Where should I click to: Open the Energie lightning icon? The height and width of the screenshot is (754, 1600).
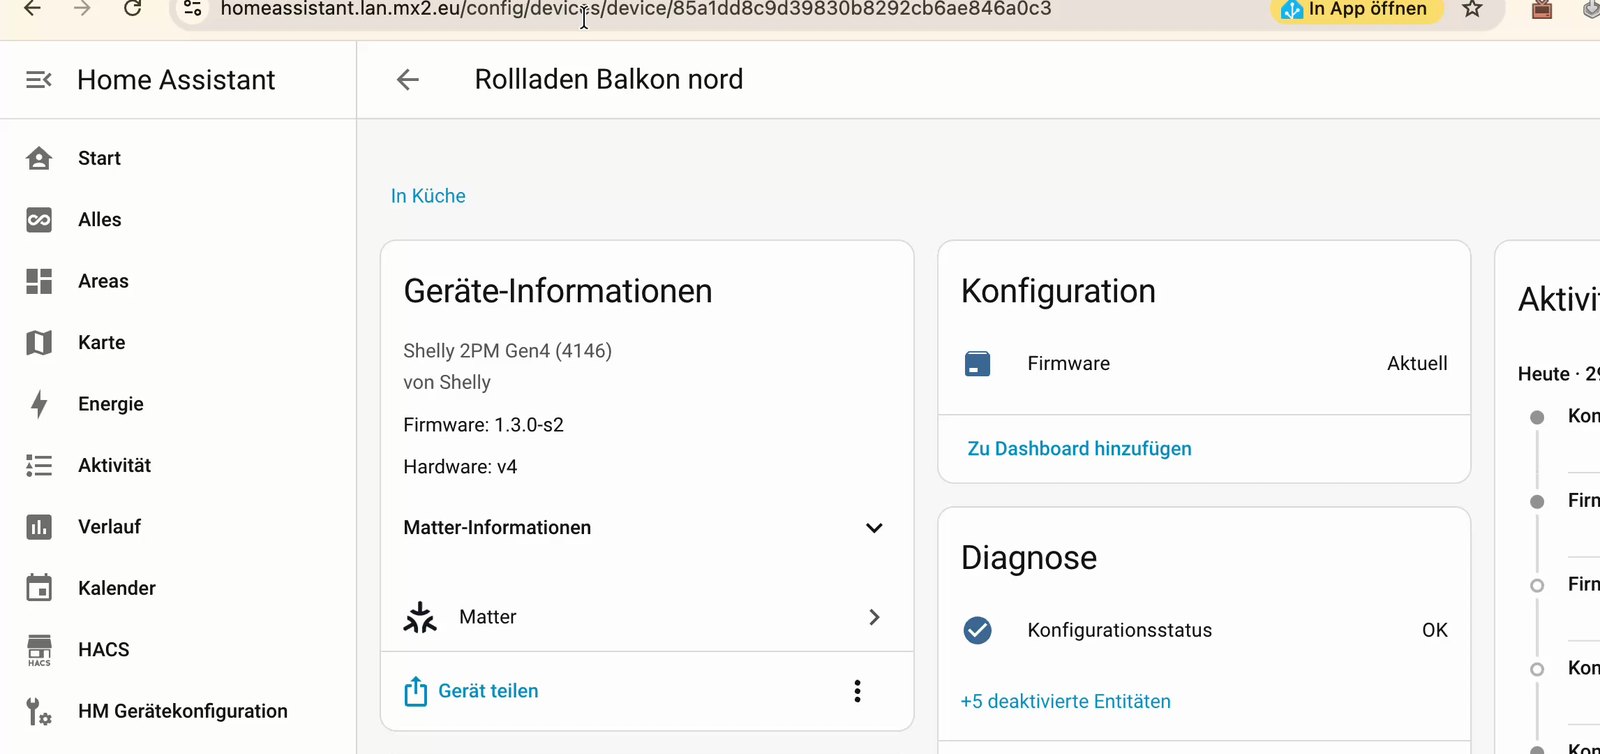39,404
